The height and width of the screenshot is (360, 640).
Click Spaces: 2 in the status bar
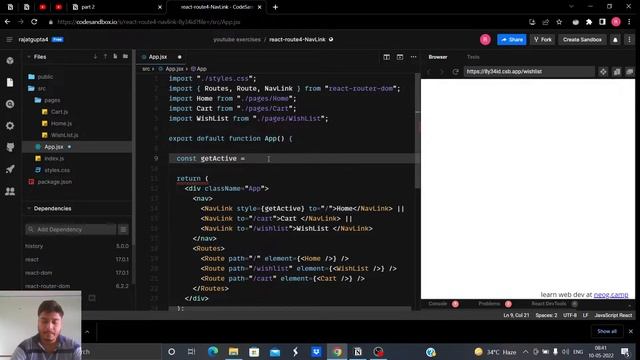[x=546, y=315]
